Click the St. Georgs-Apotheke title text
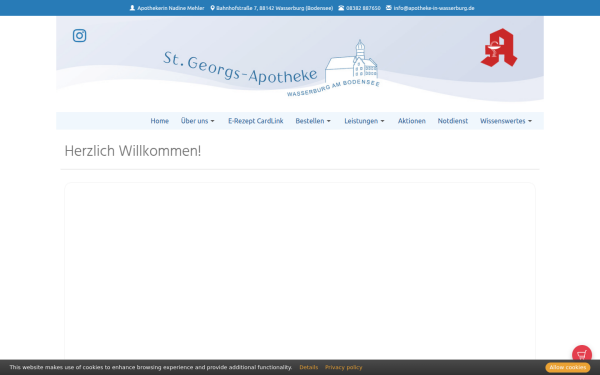 240,68
